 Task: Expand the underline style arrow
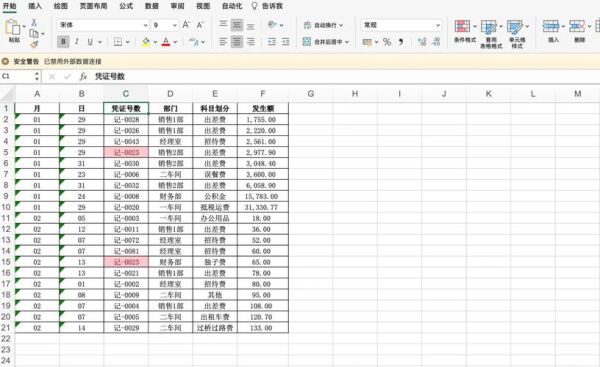[x=100, y=42]
